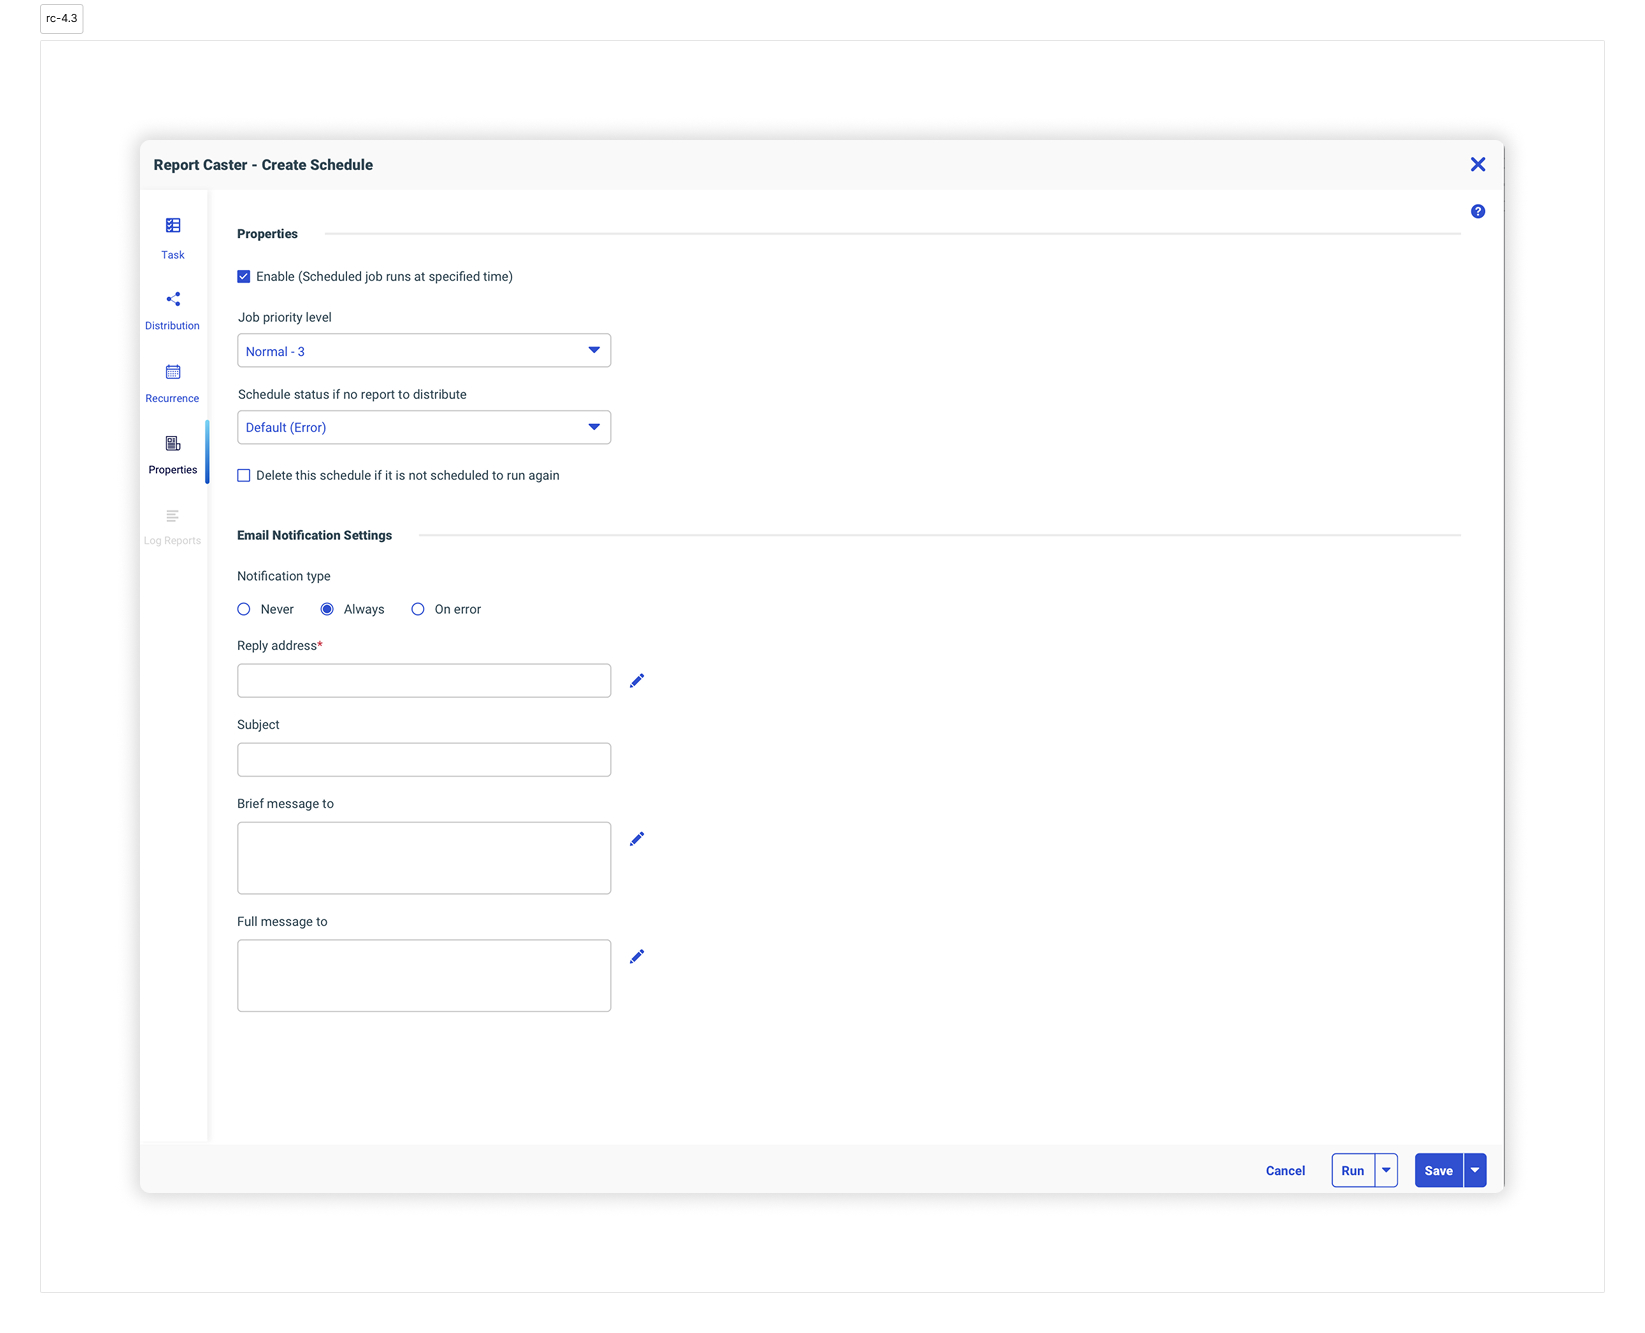Open Schedule status if no report dropdown

point(424,428)
